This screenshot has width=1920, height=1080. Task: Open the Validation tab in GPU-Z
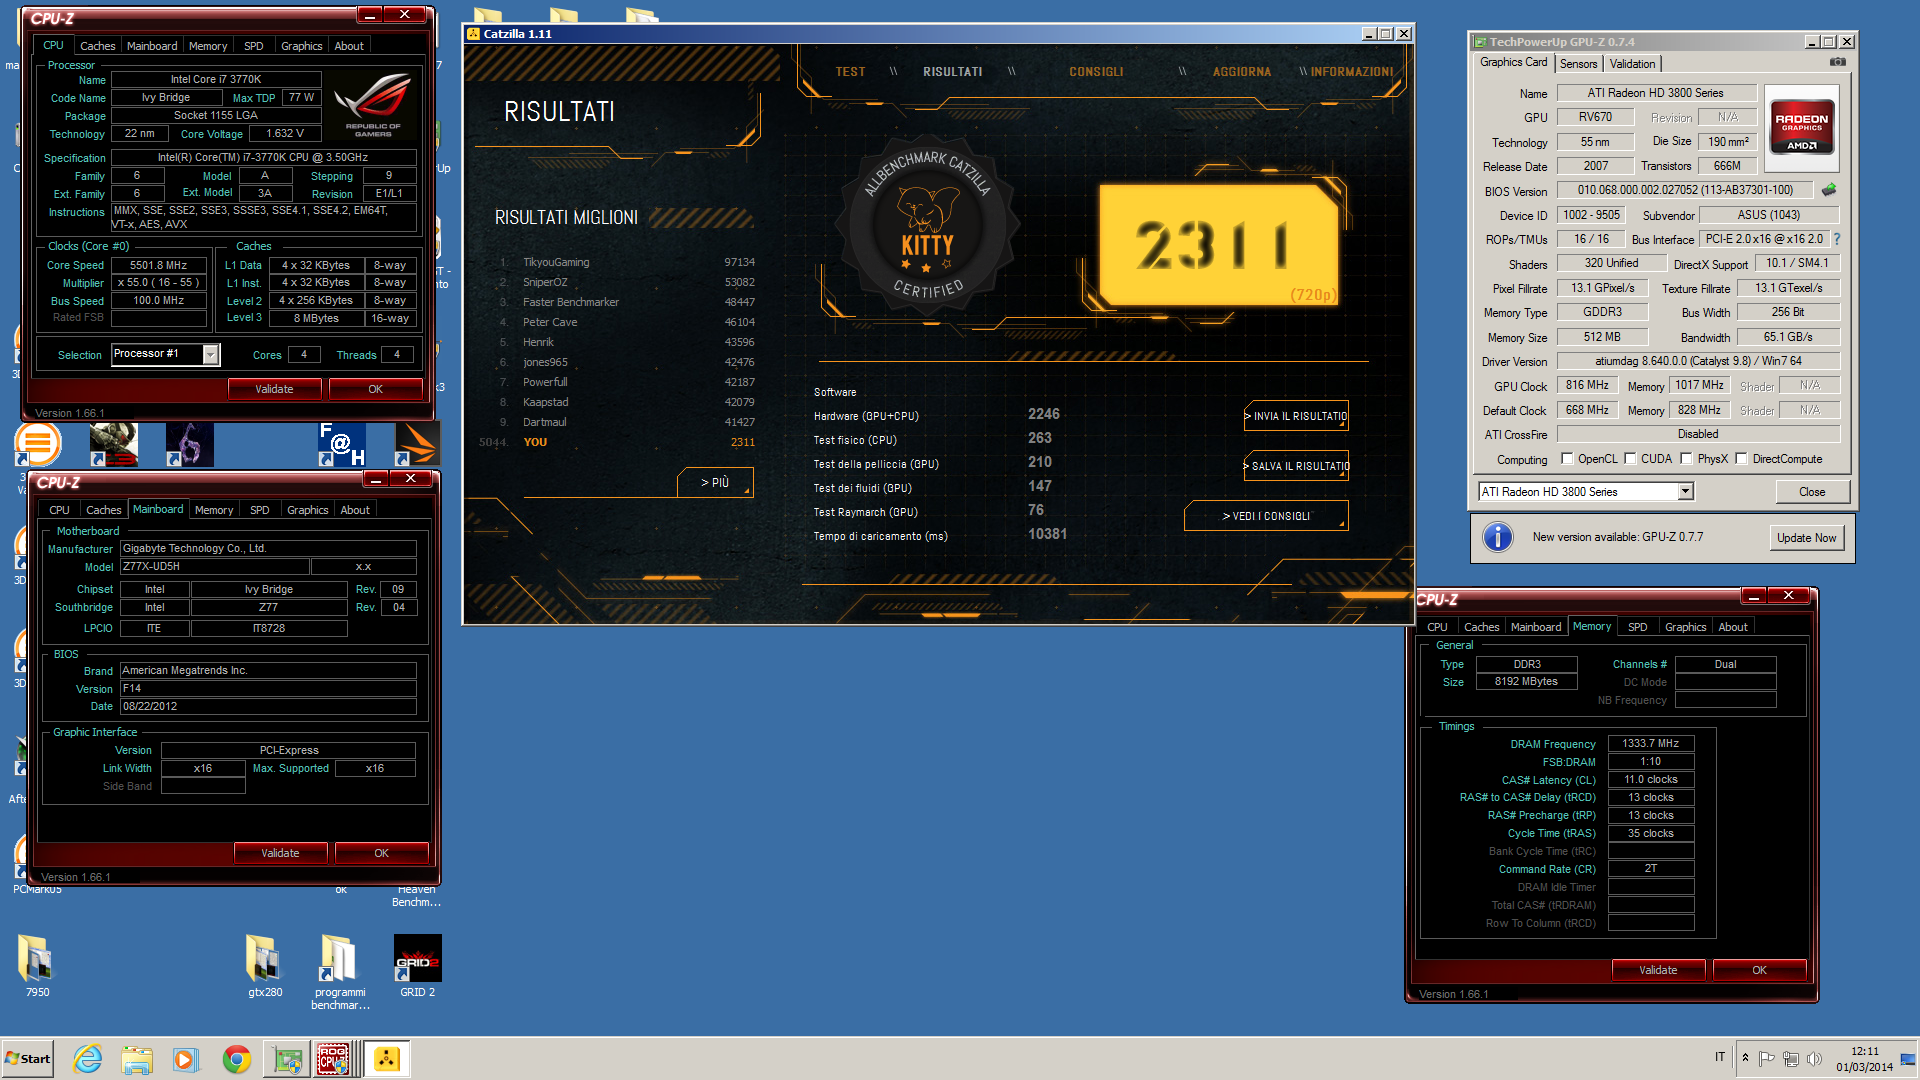pos(1632,64)
